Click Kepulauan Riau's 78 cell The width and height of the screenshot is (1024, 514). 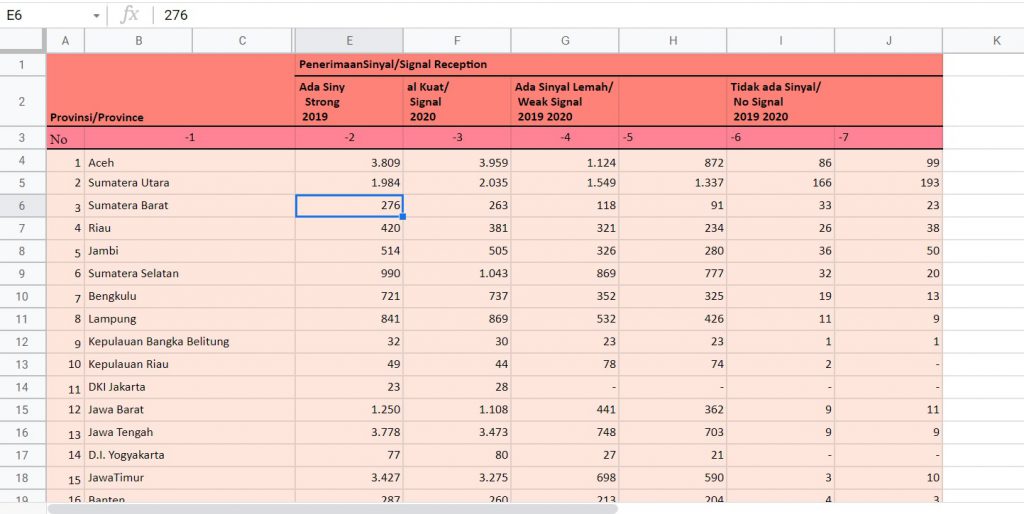click(x=565, y=364)
